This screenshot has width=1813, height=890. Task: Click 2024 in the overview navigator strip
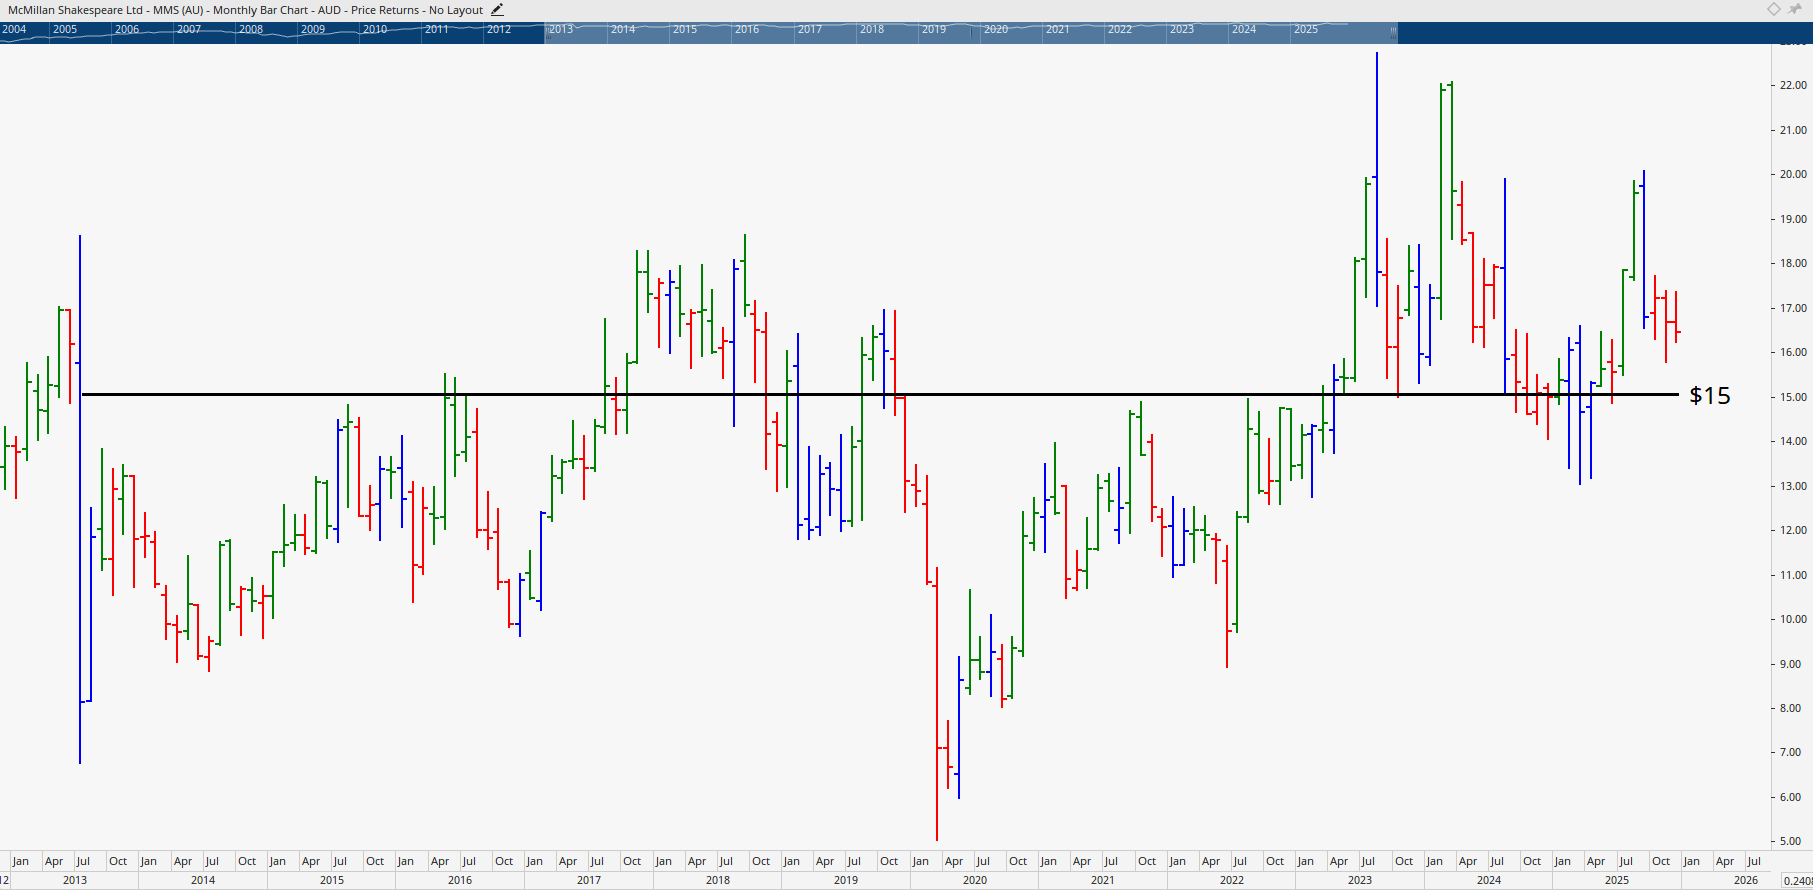(1244, 30)
